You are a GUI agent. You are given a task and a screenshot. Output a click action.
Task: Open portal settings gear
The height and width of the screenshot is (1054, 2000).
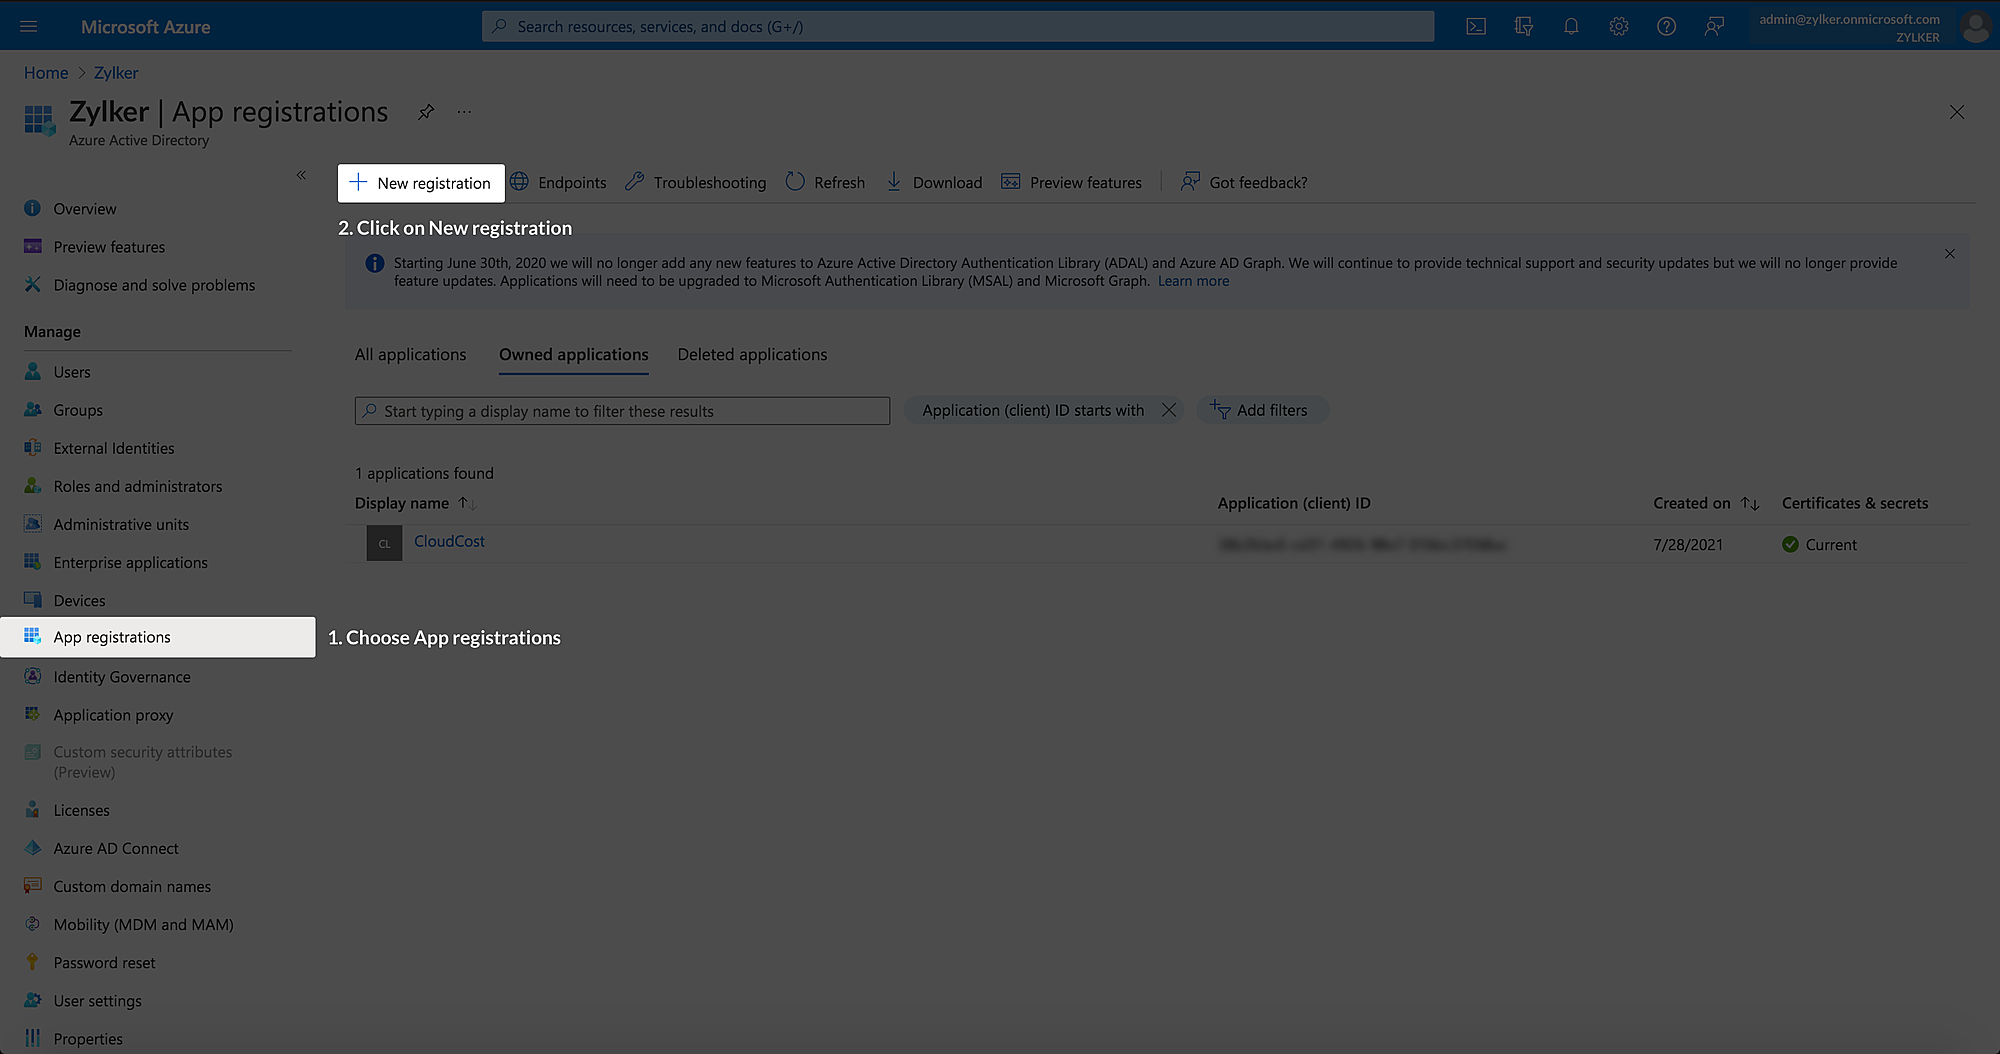pyautogui.click(x=1619, y=26)
